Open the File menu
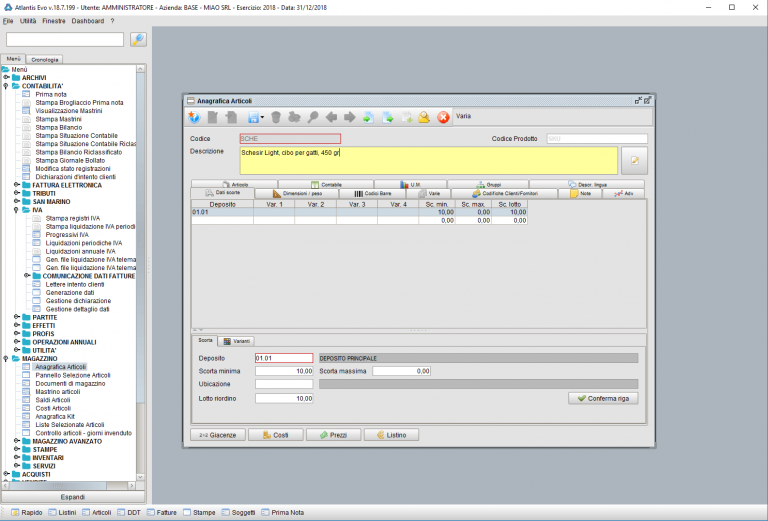Image resolution: width=768 pixels, height=521 pixels. tap(8, 21)
